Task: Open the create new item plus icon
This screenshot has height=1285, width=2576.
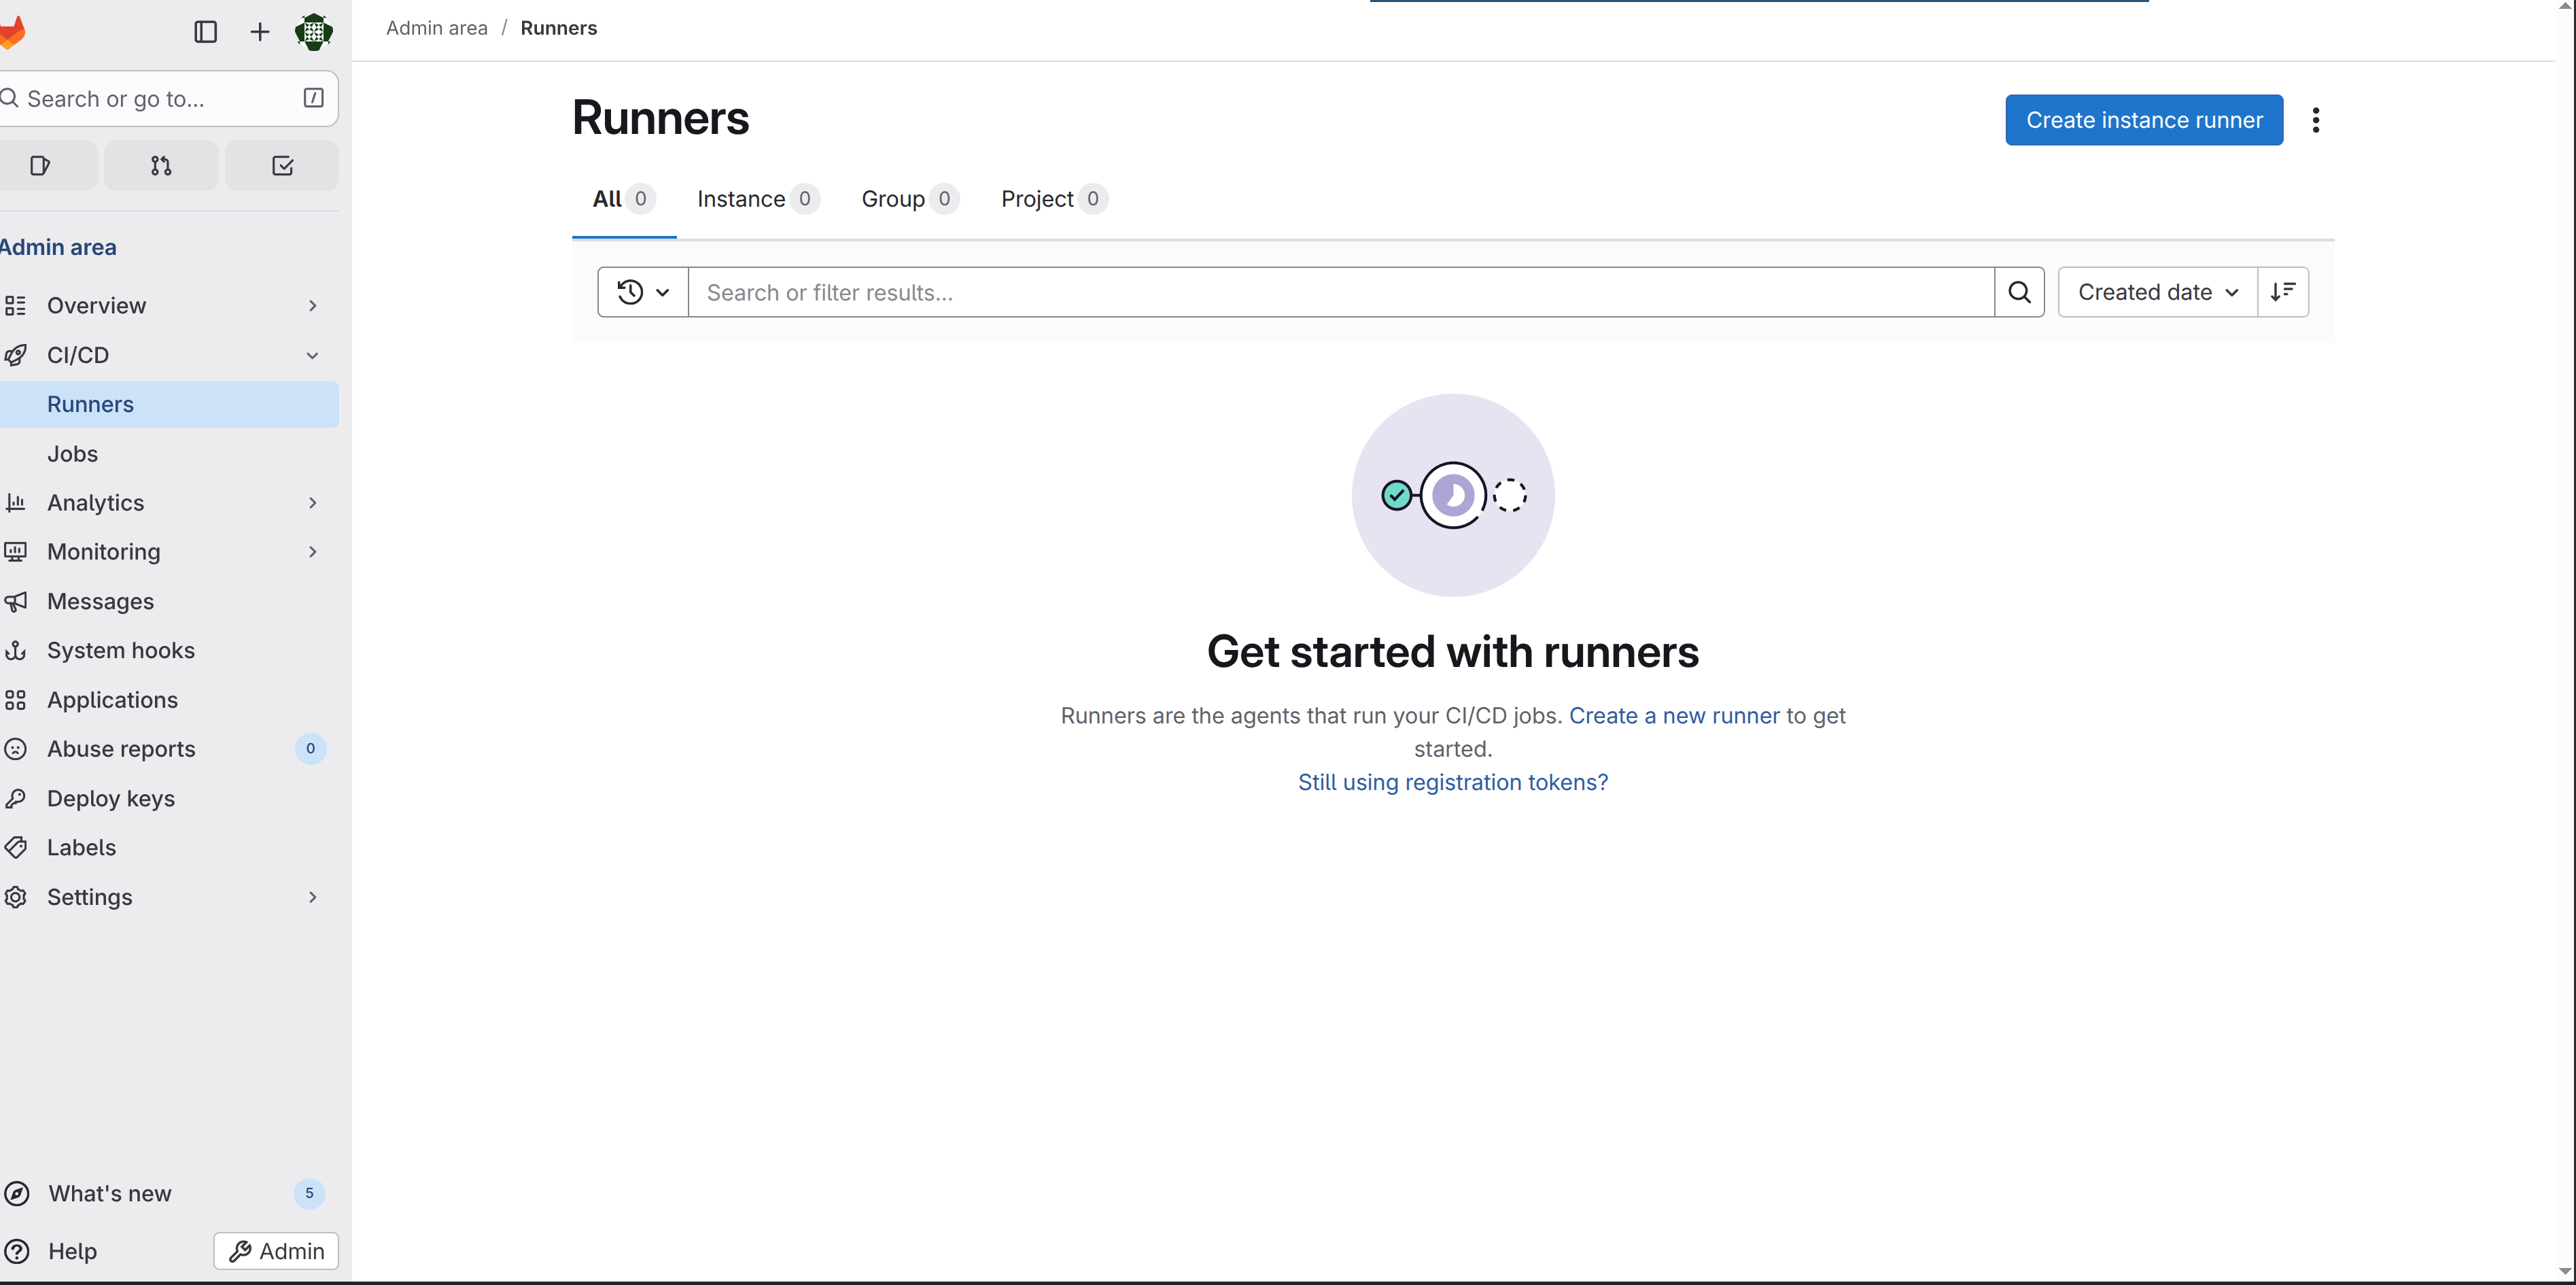Action: coord(259,31)
